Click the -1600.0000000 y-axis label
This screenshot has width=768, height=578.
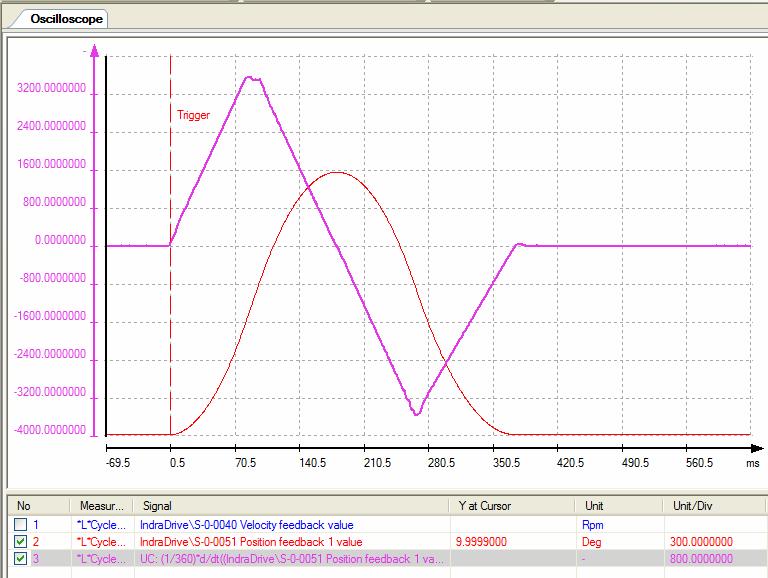(50, 316)
